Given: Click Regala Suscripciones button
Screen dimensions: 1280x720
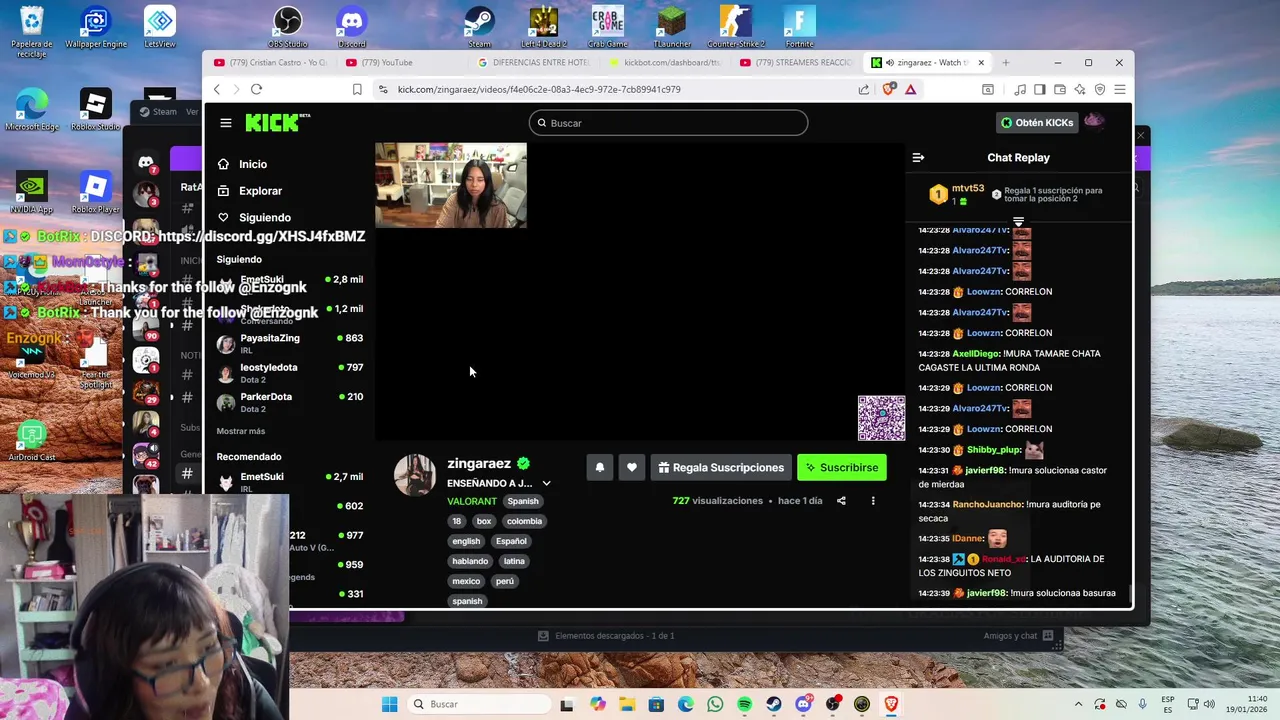Looking at the screenshot, I should 721,467.
